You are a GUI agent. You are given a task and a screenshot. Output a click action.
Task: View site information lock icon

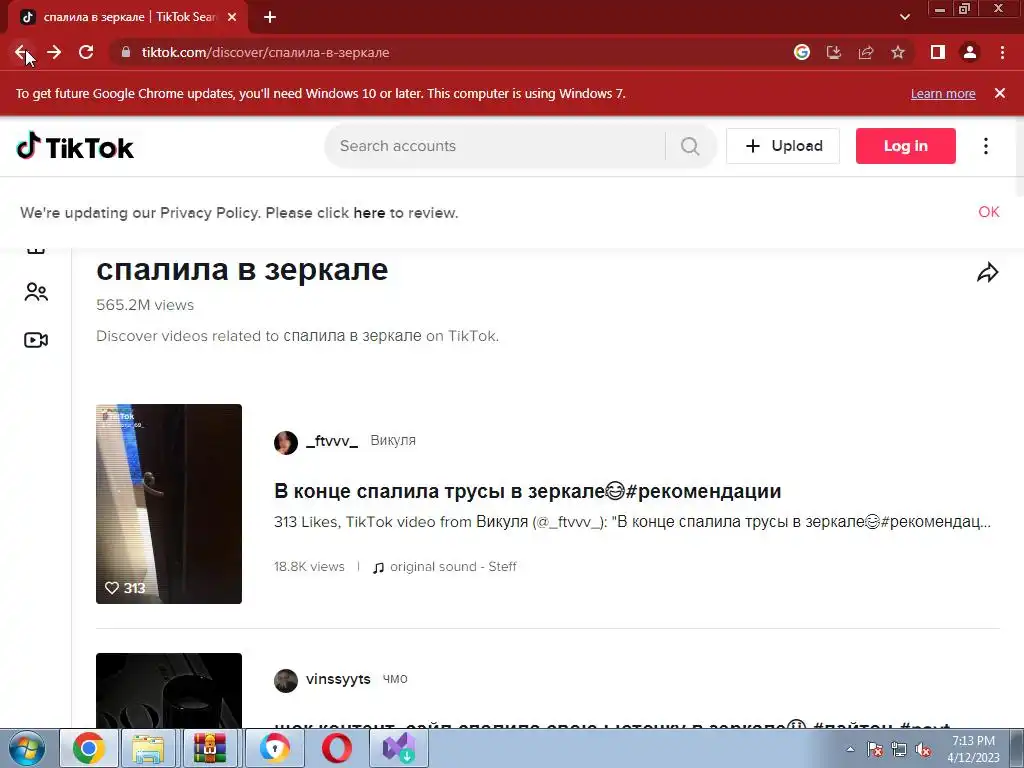click(126, 52)
